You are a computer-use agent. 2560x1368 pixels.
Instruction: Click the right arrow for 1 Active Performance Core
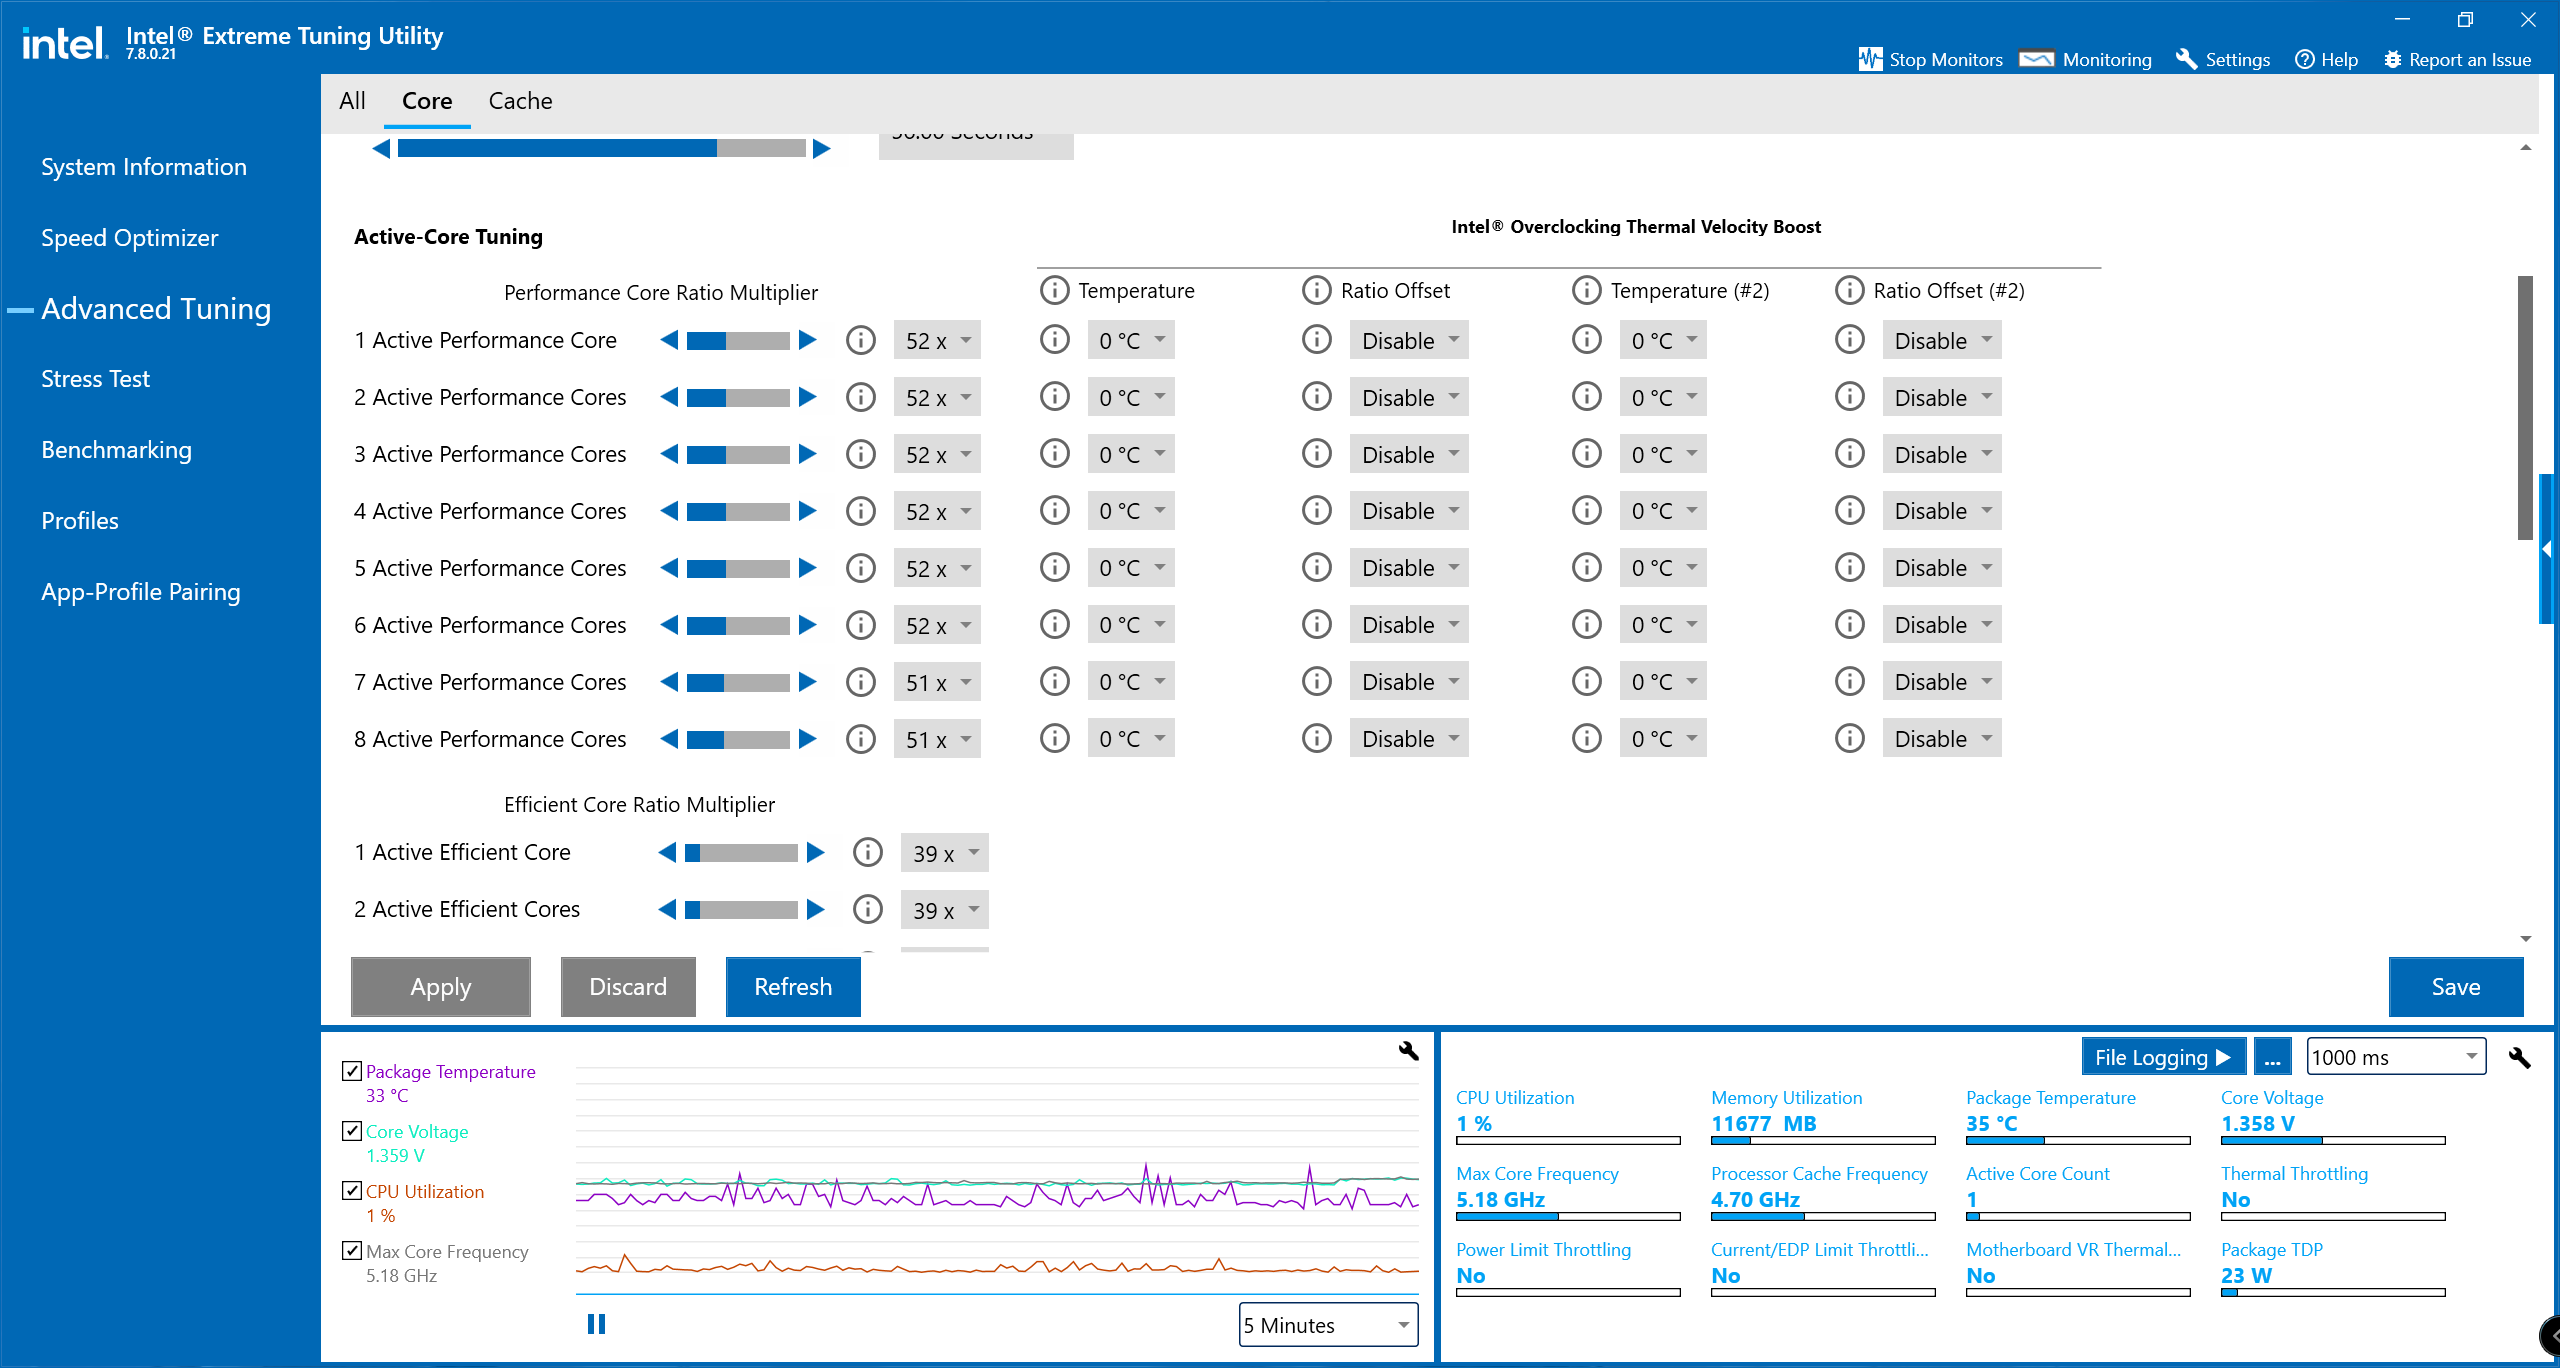[808, 341]
